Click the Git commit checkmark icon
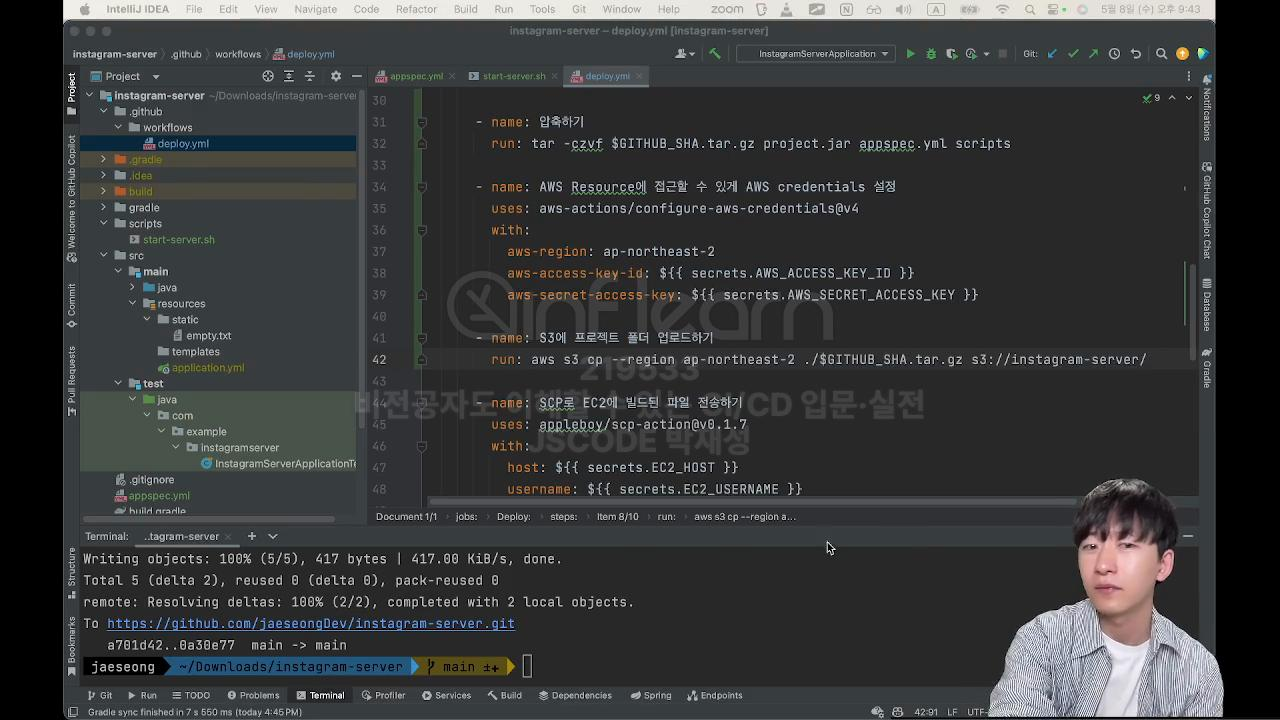Screen dimensions: 1280x720 tap(1073, 54)
